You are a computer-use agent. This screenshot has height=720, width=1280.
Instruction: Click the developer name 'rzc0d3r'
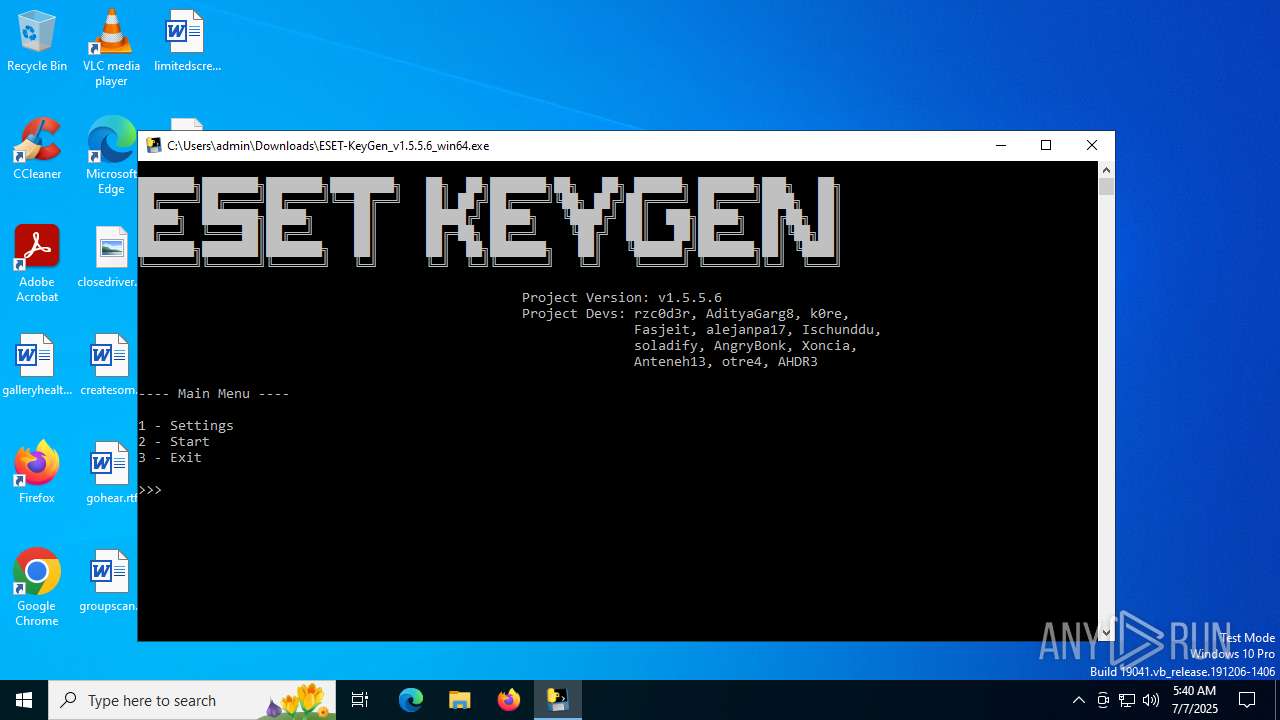tap(662, 313)
